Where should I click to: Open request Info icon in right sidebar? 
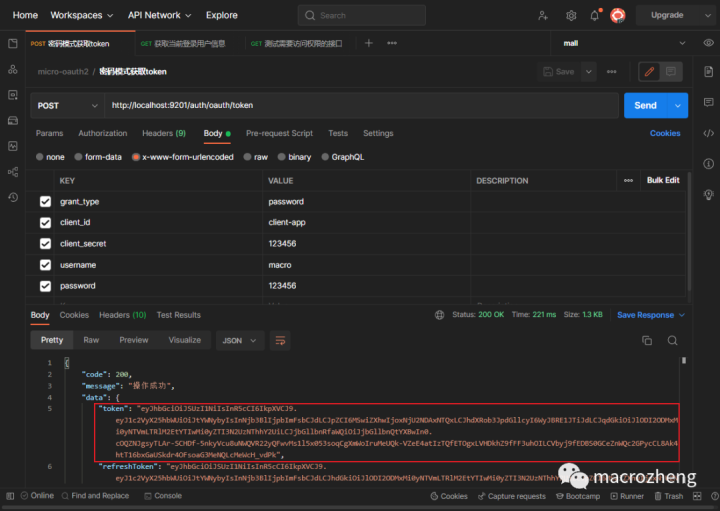click(x=709, y=164)
